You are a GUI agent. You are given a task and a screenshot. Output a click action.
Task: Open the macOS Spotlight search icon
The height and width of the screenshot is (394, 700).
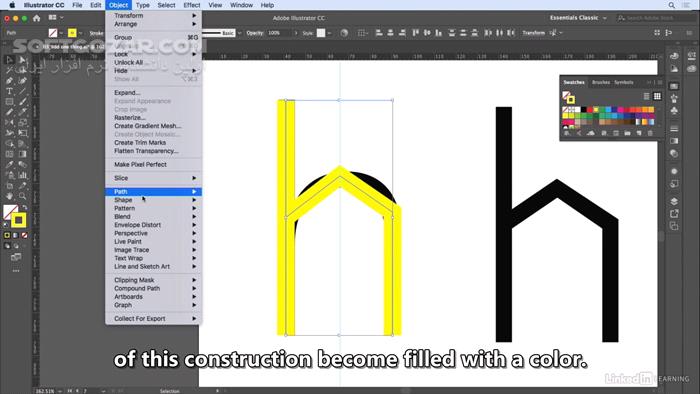tap(671, 5)
